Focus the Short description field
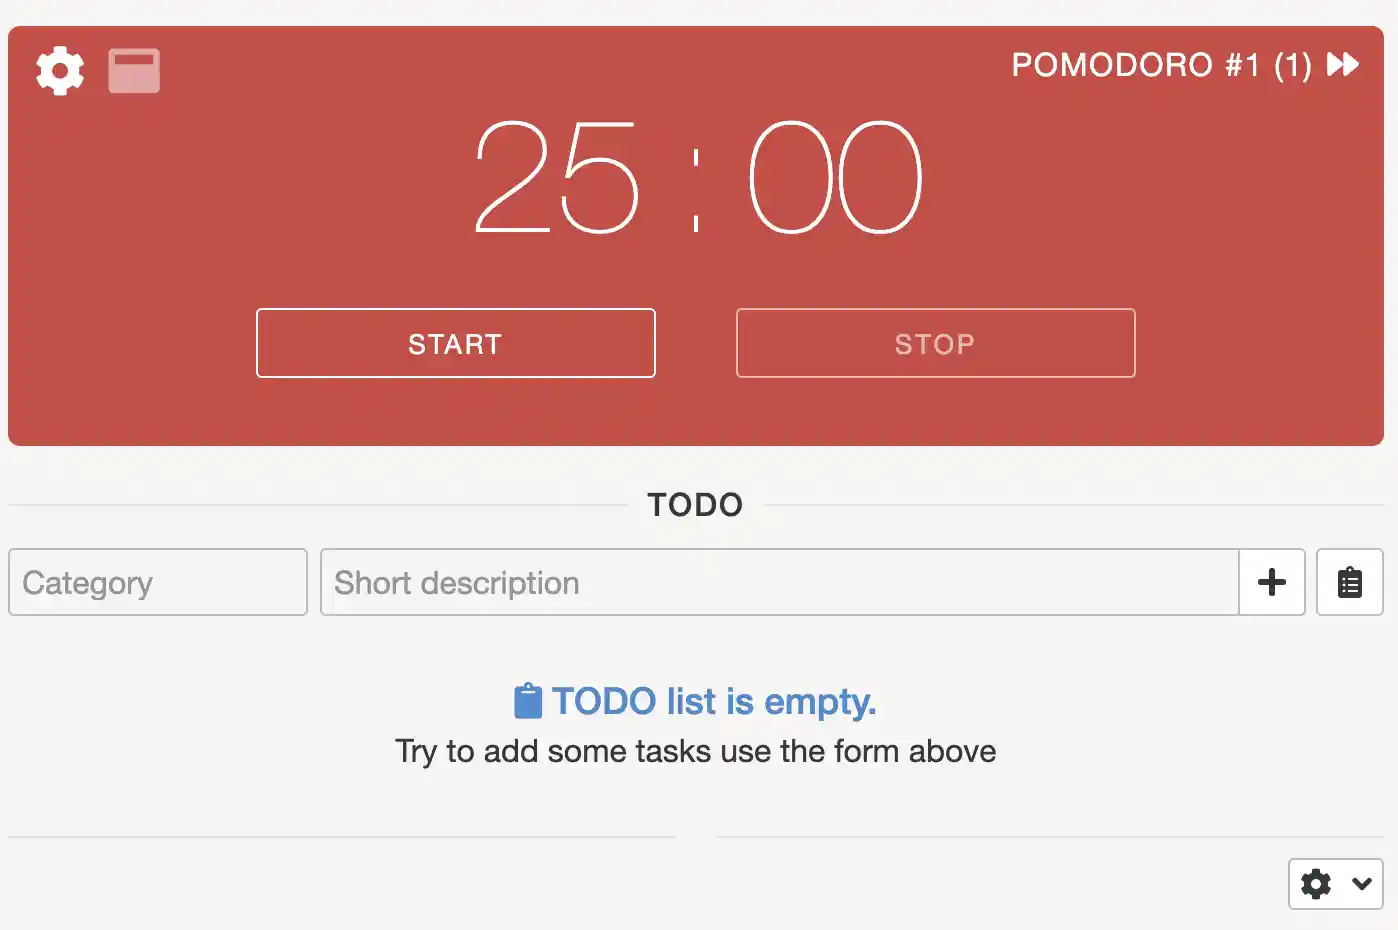This screenshot has height=930, width=1398. click(x=779, y=582)
